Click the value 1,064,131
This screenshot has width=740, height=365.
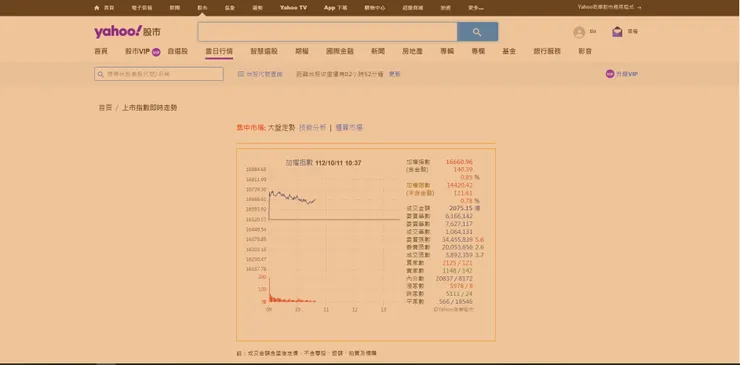pyautogui.click(x=459, y=231)
